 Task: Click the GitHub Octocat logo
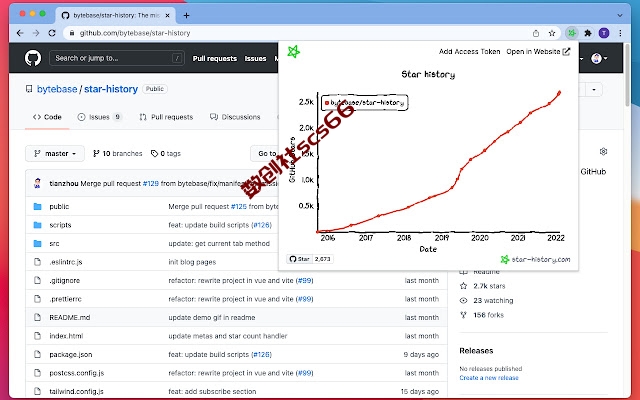pyautogui.click(x=33, y=58)
